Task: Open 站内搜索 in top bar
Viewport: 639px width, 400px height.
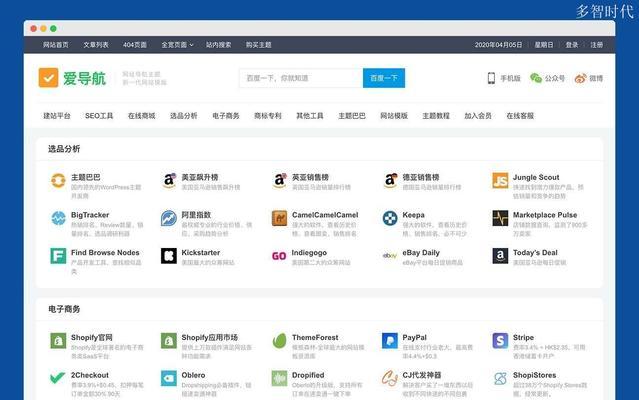Action: 218,45
